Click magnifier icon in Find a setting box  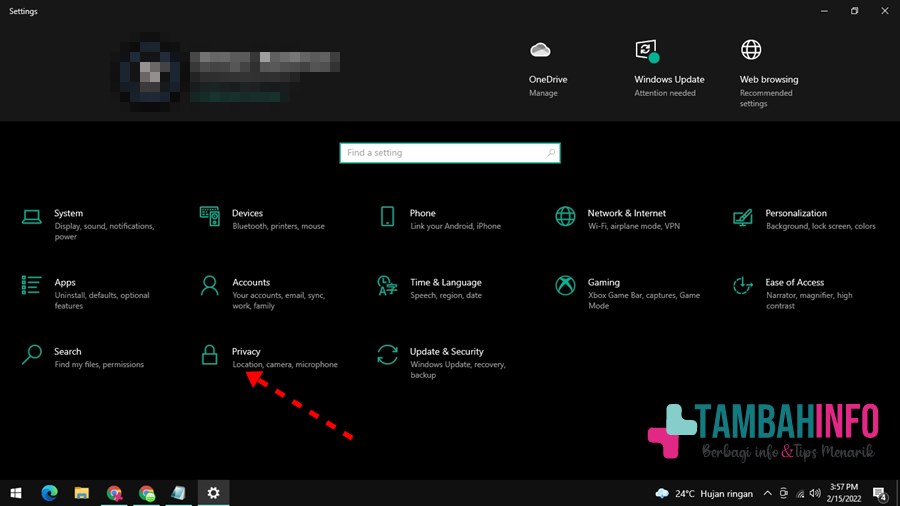point(550,153)
